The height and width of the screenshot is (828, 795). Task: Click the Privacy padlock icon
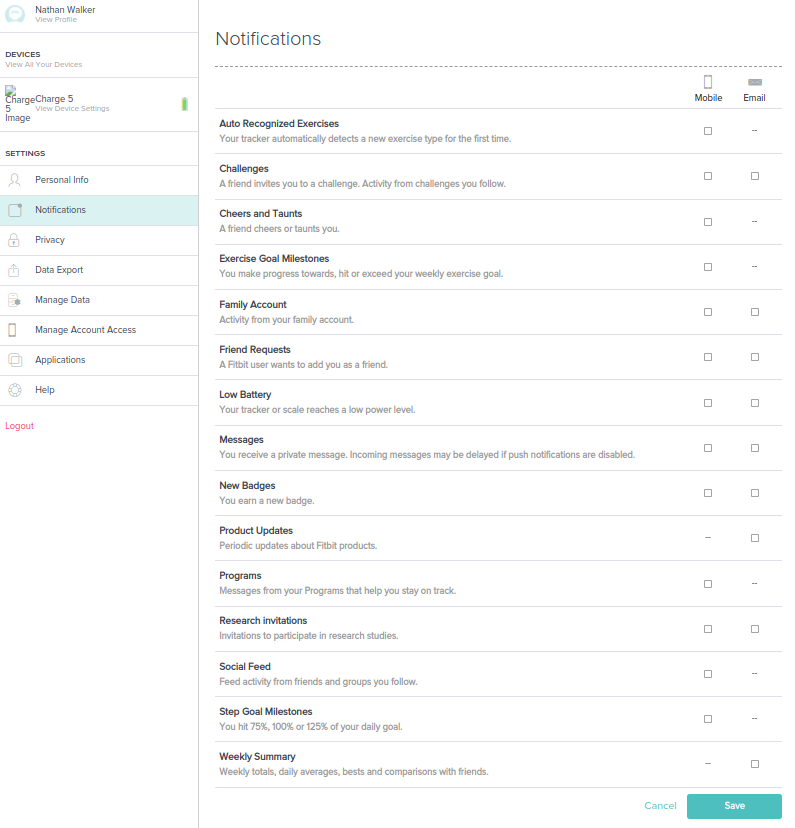click(x=14, y=240)
